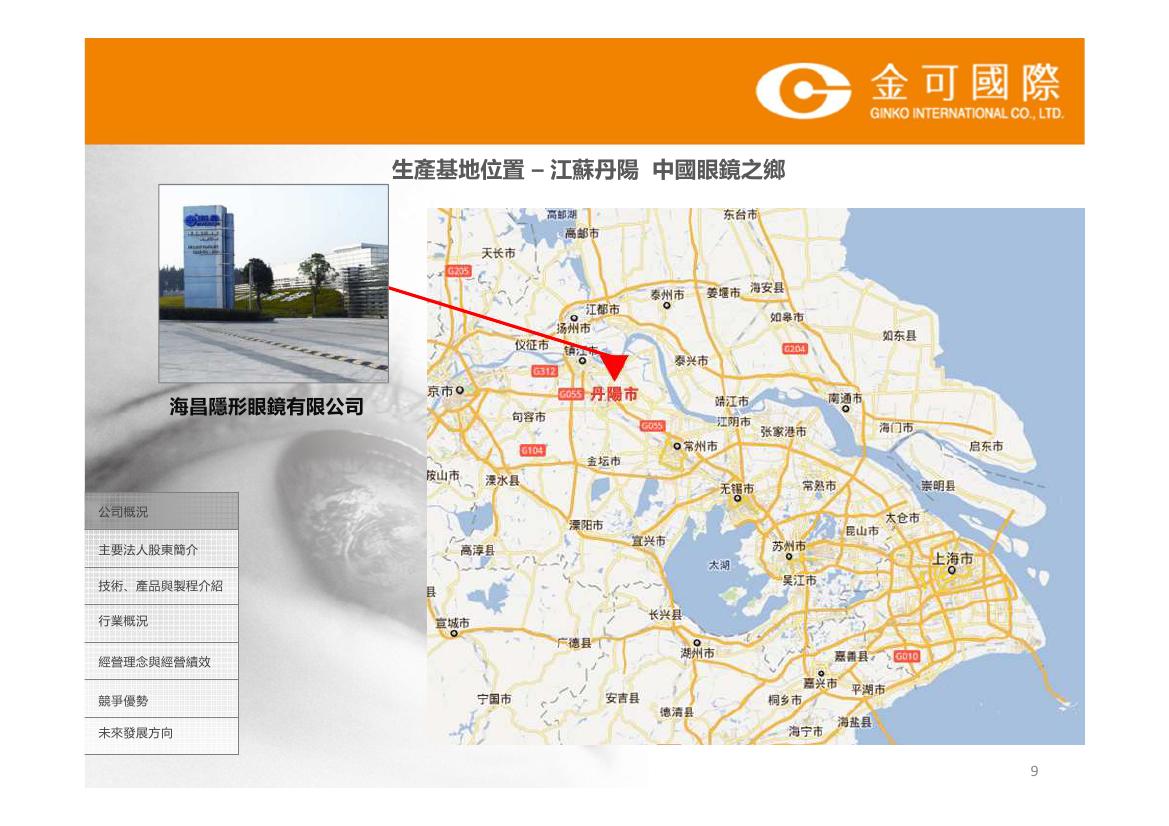Click the 长兴县 label on the map
Viewport: 1169px width, 826px height.
coord(665,615)
